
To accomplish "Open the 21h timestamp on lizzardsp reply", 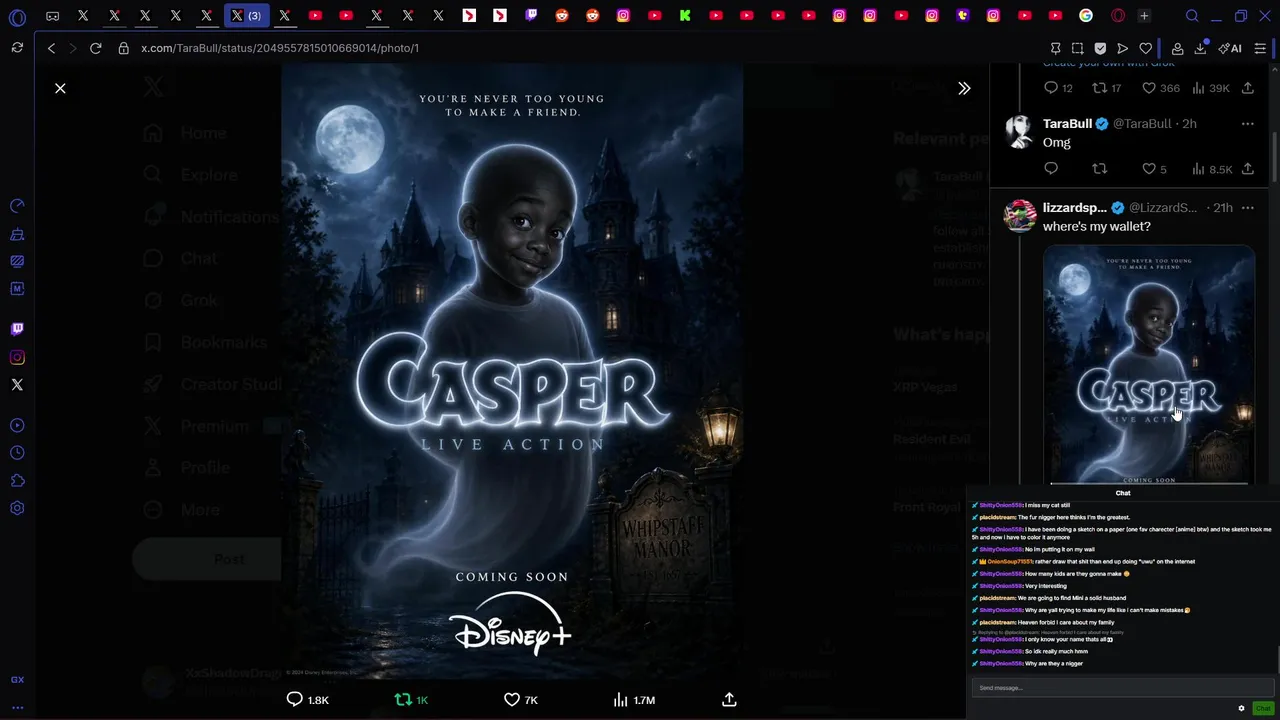I will coord(1224,208).
